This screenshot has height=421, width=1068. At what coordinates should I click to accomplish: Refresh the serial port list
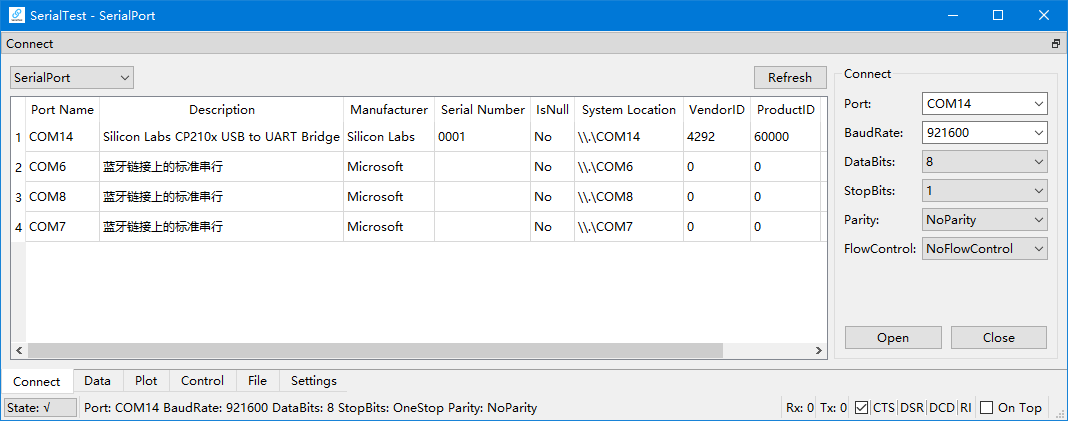789,78
